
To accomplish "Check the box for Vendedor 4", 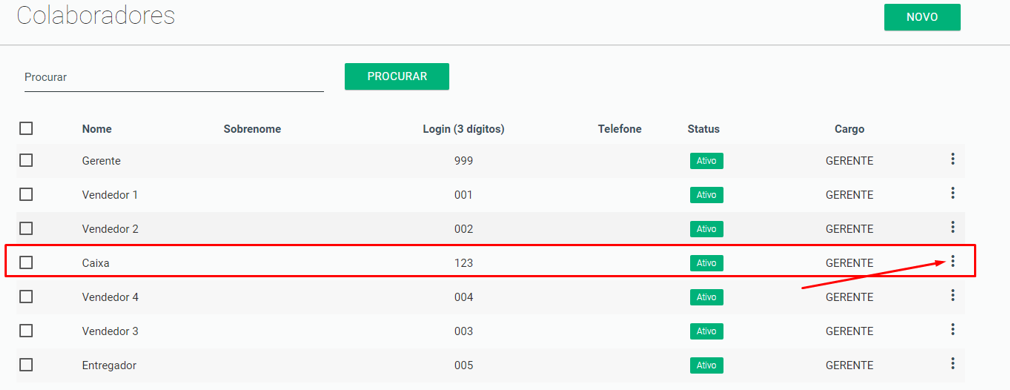I will coord(26,297).
